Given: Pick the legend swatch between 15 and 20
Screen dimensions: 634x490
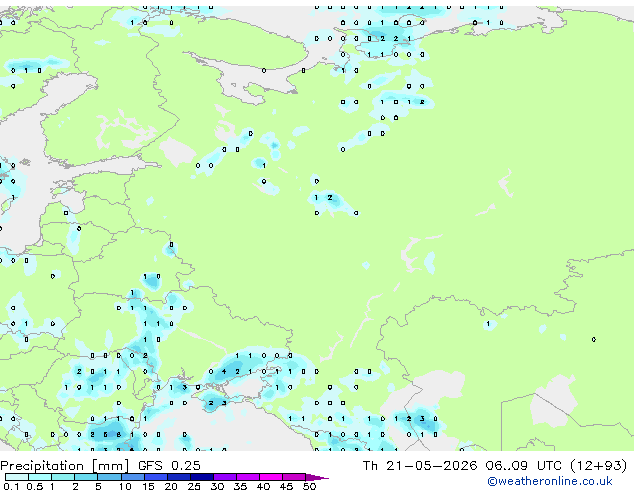Looking at the screenshot, I should pyautogui.click(x=156, y=477).
